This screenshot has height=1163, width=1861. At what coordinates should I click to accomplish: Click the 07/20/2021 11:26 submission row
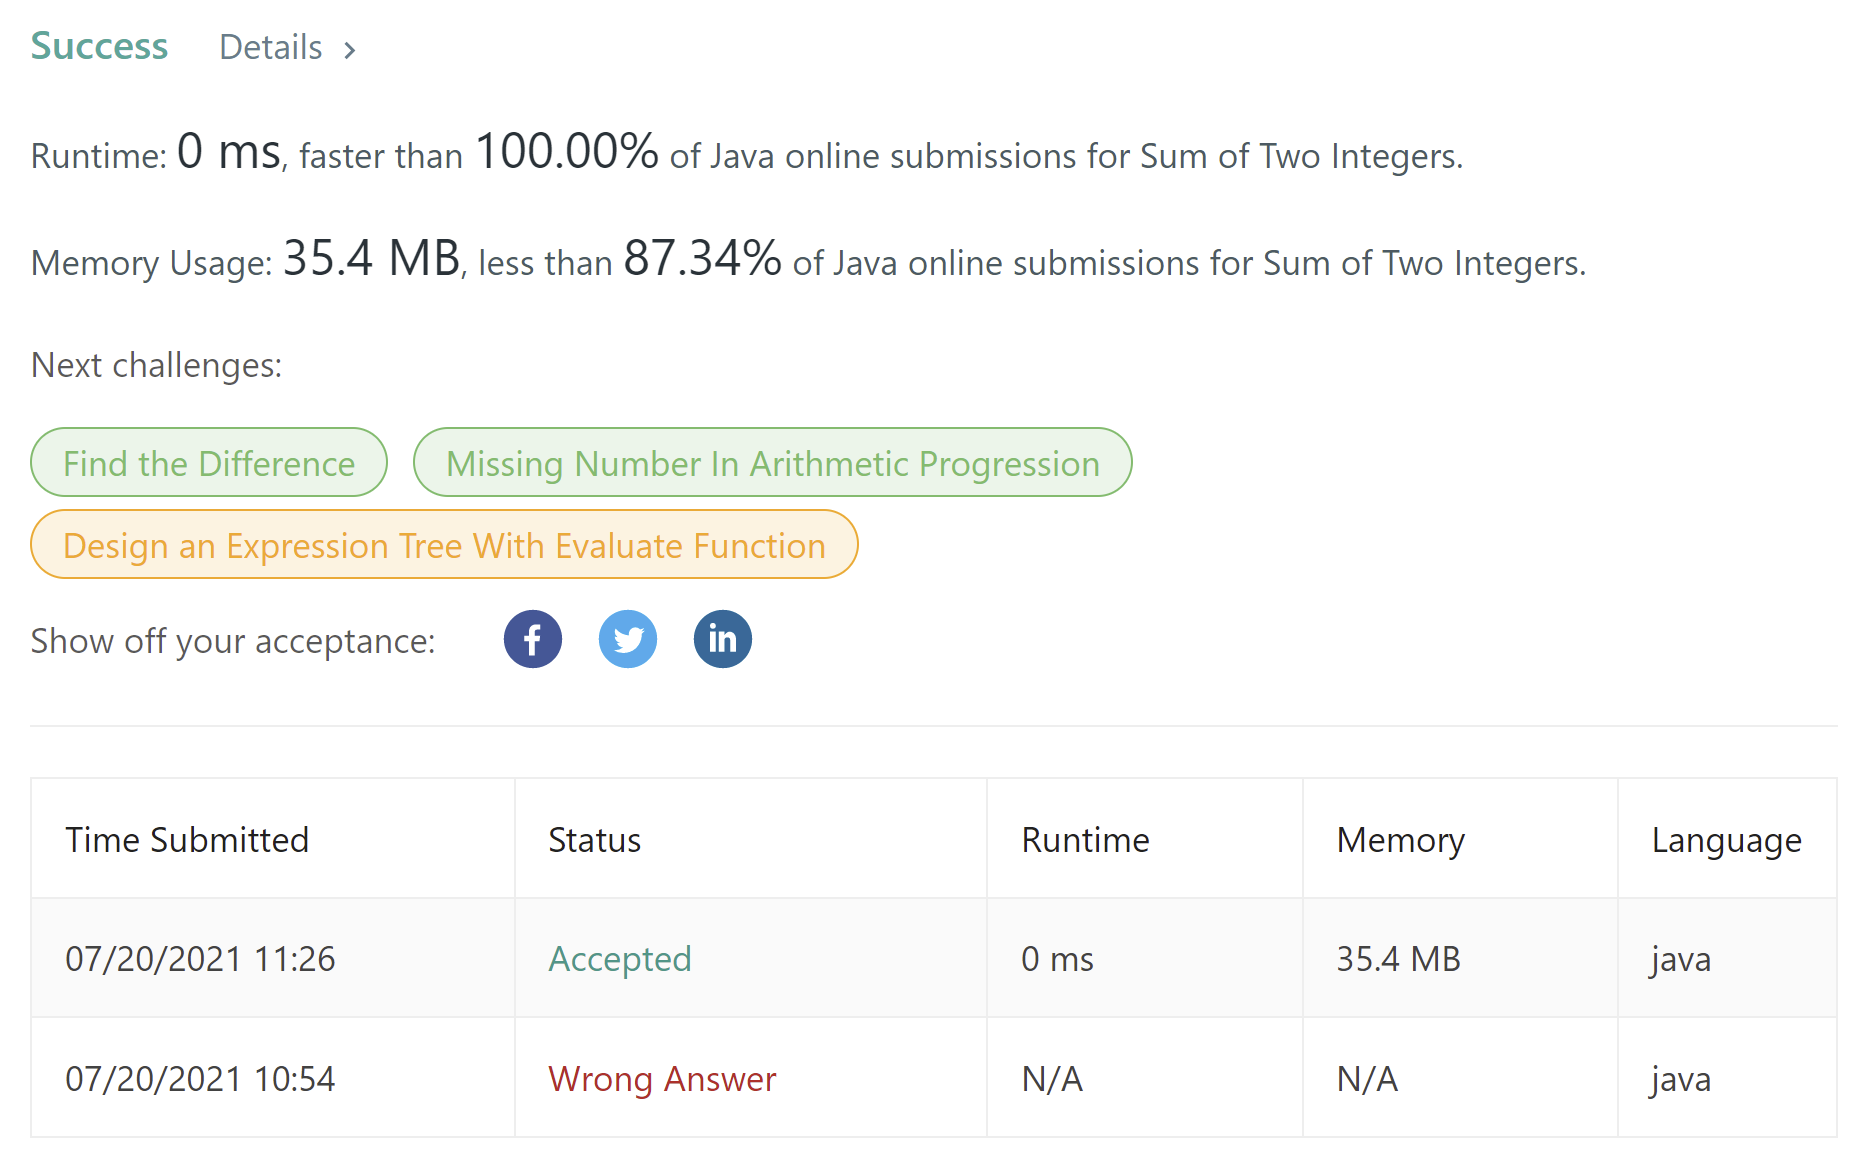coord(934,958)
